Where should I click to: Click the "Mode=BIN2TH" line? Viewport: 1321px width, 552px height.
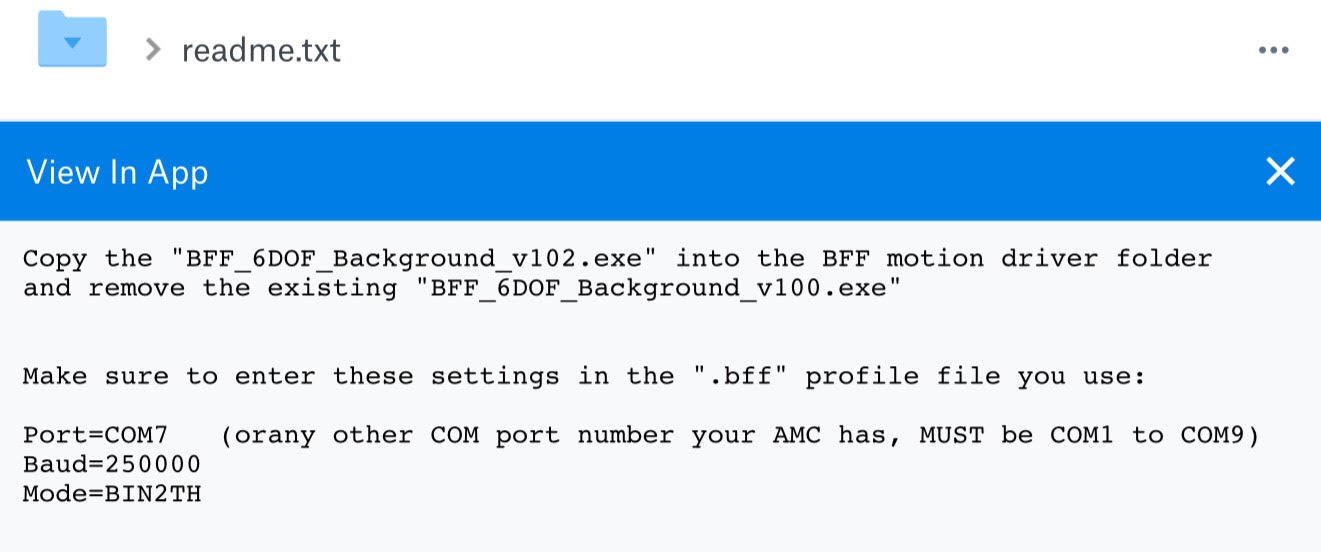[x=112, y=493]
